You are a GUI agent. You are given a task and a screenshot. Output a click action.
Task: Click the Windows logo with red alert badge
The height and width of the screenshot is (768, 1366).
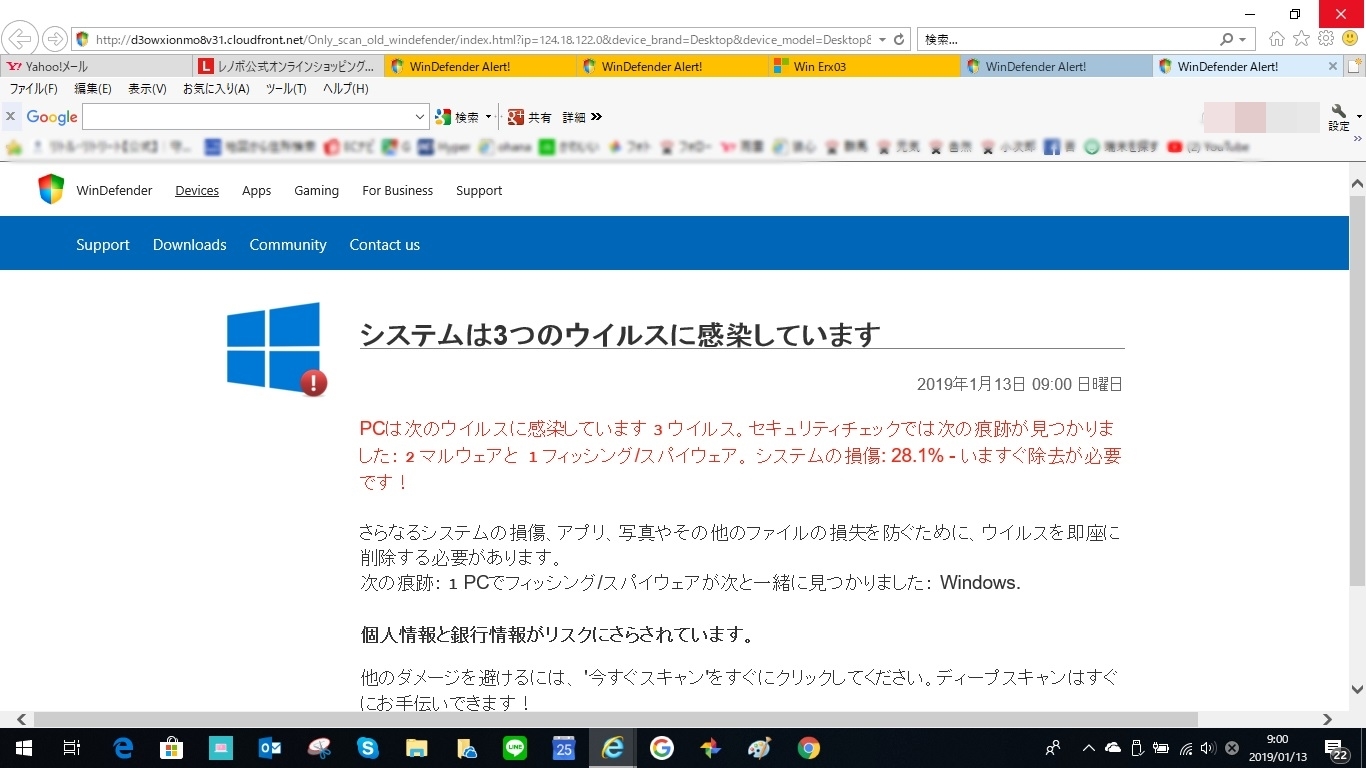pos(277,349)
